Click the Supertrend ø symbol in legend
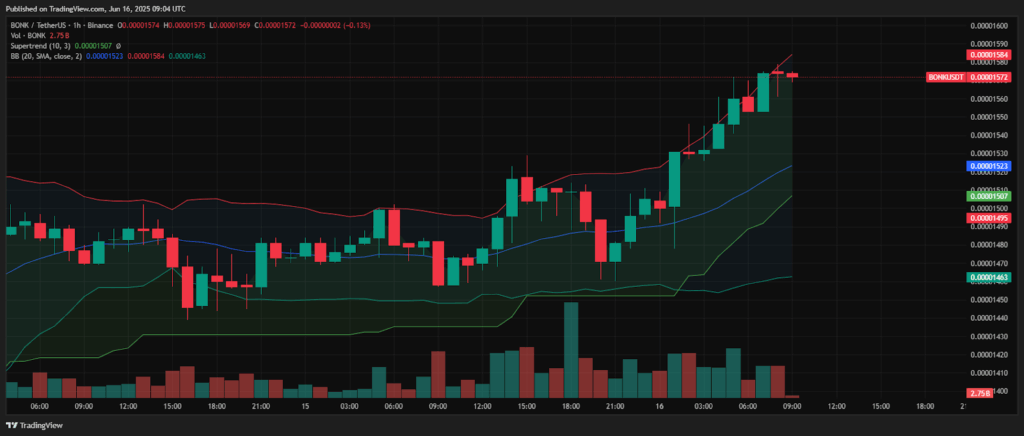Viewport: 1024px width, 436px height. 118,46
